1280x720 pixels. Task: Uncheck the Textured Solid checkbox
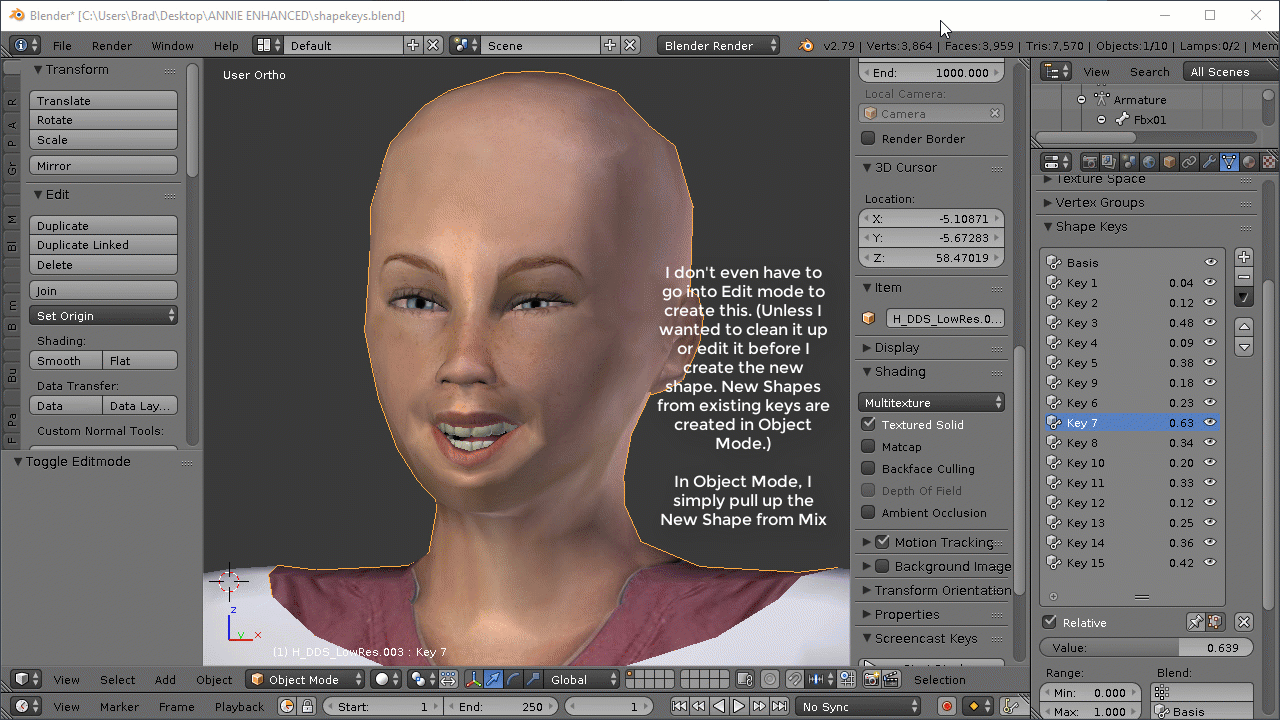click(869, 425)
